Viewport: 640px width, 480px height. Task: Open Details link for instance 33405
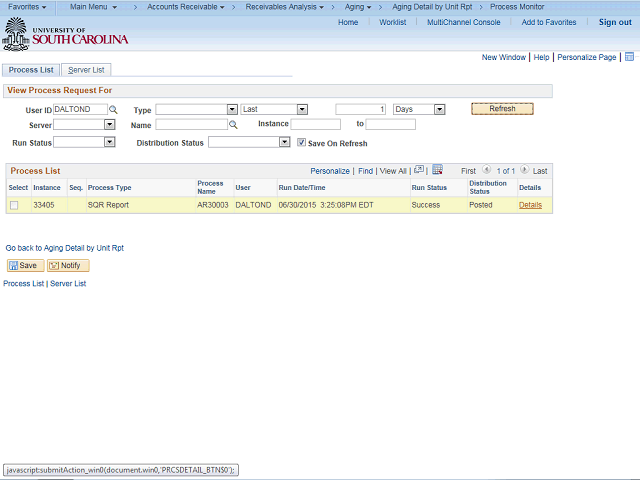(x=530, y=205)
